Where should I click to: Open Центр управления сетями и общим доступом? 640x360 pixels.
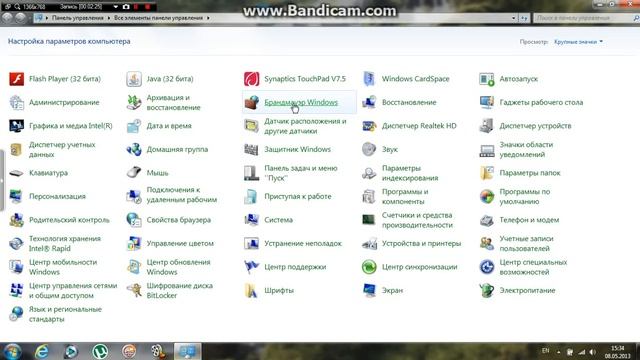[73, 290]
